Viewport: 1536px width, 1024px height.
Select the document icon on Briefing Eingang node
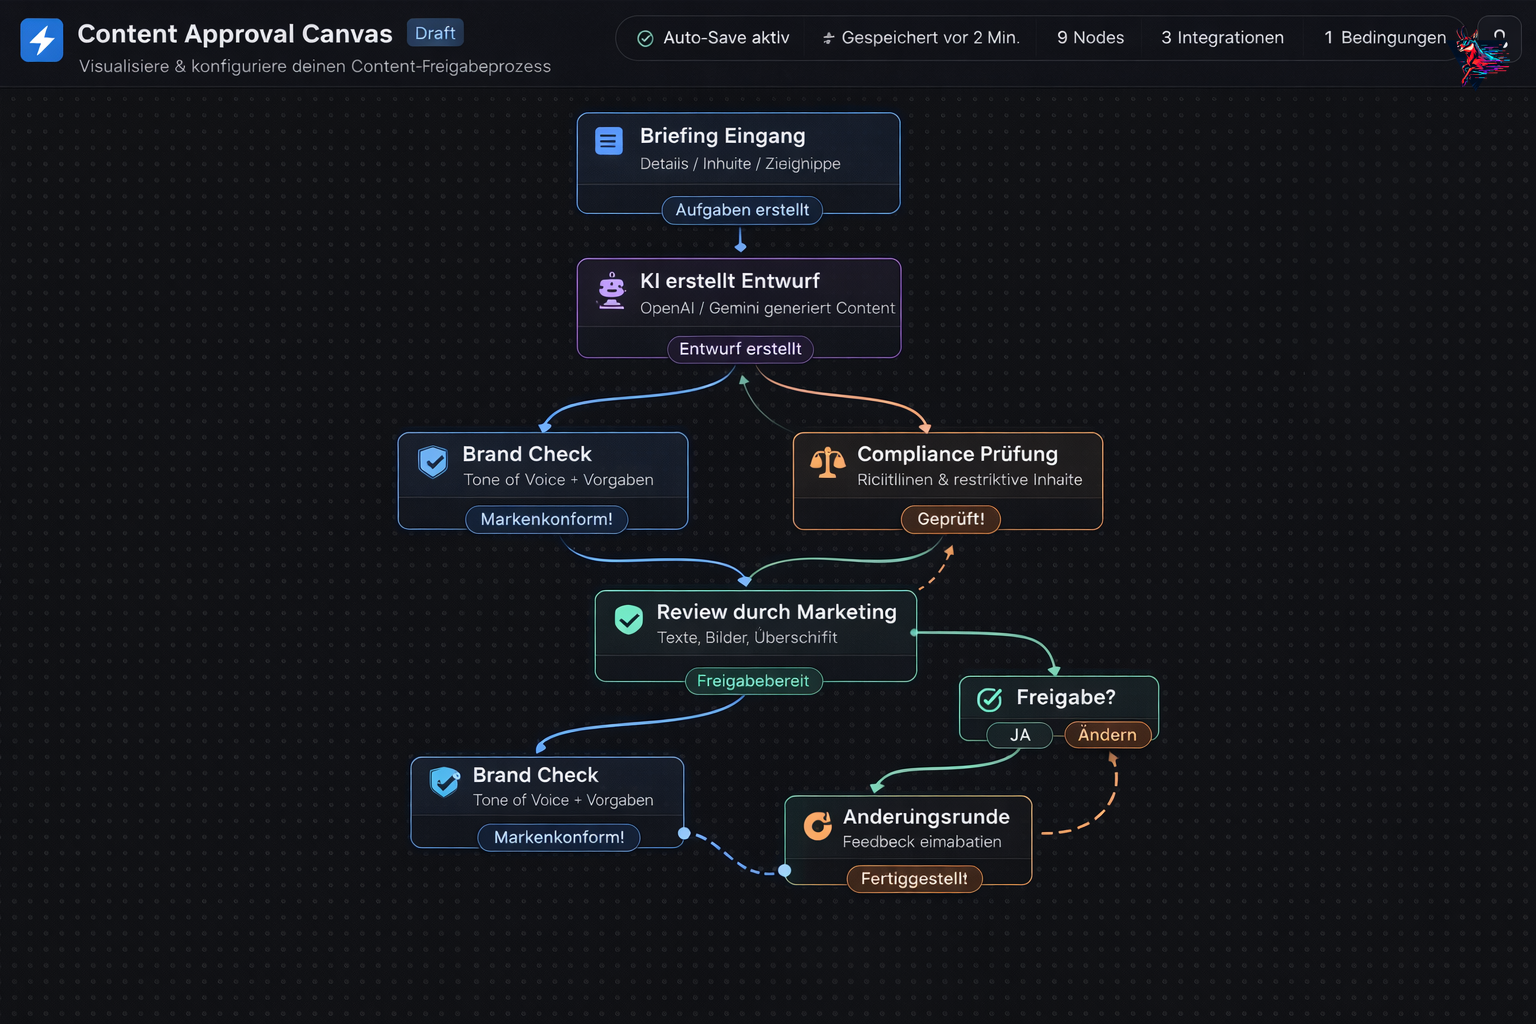coord(608,141)
